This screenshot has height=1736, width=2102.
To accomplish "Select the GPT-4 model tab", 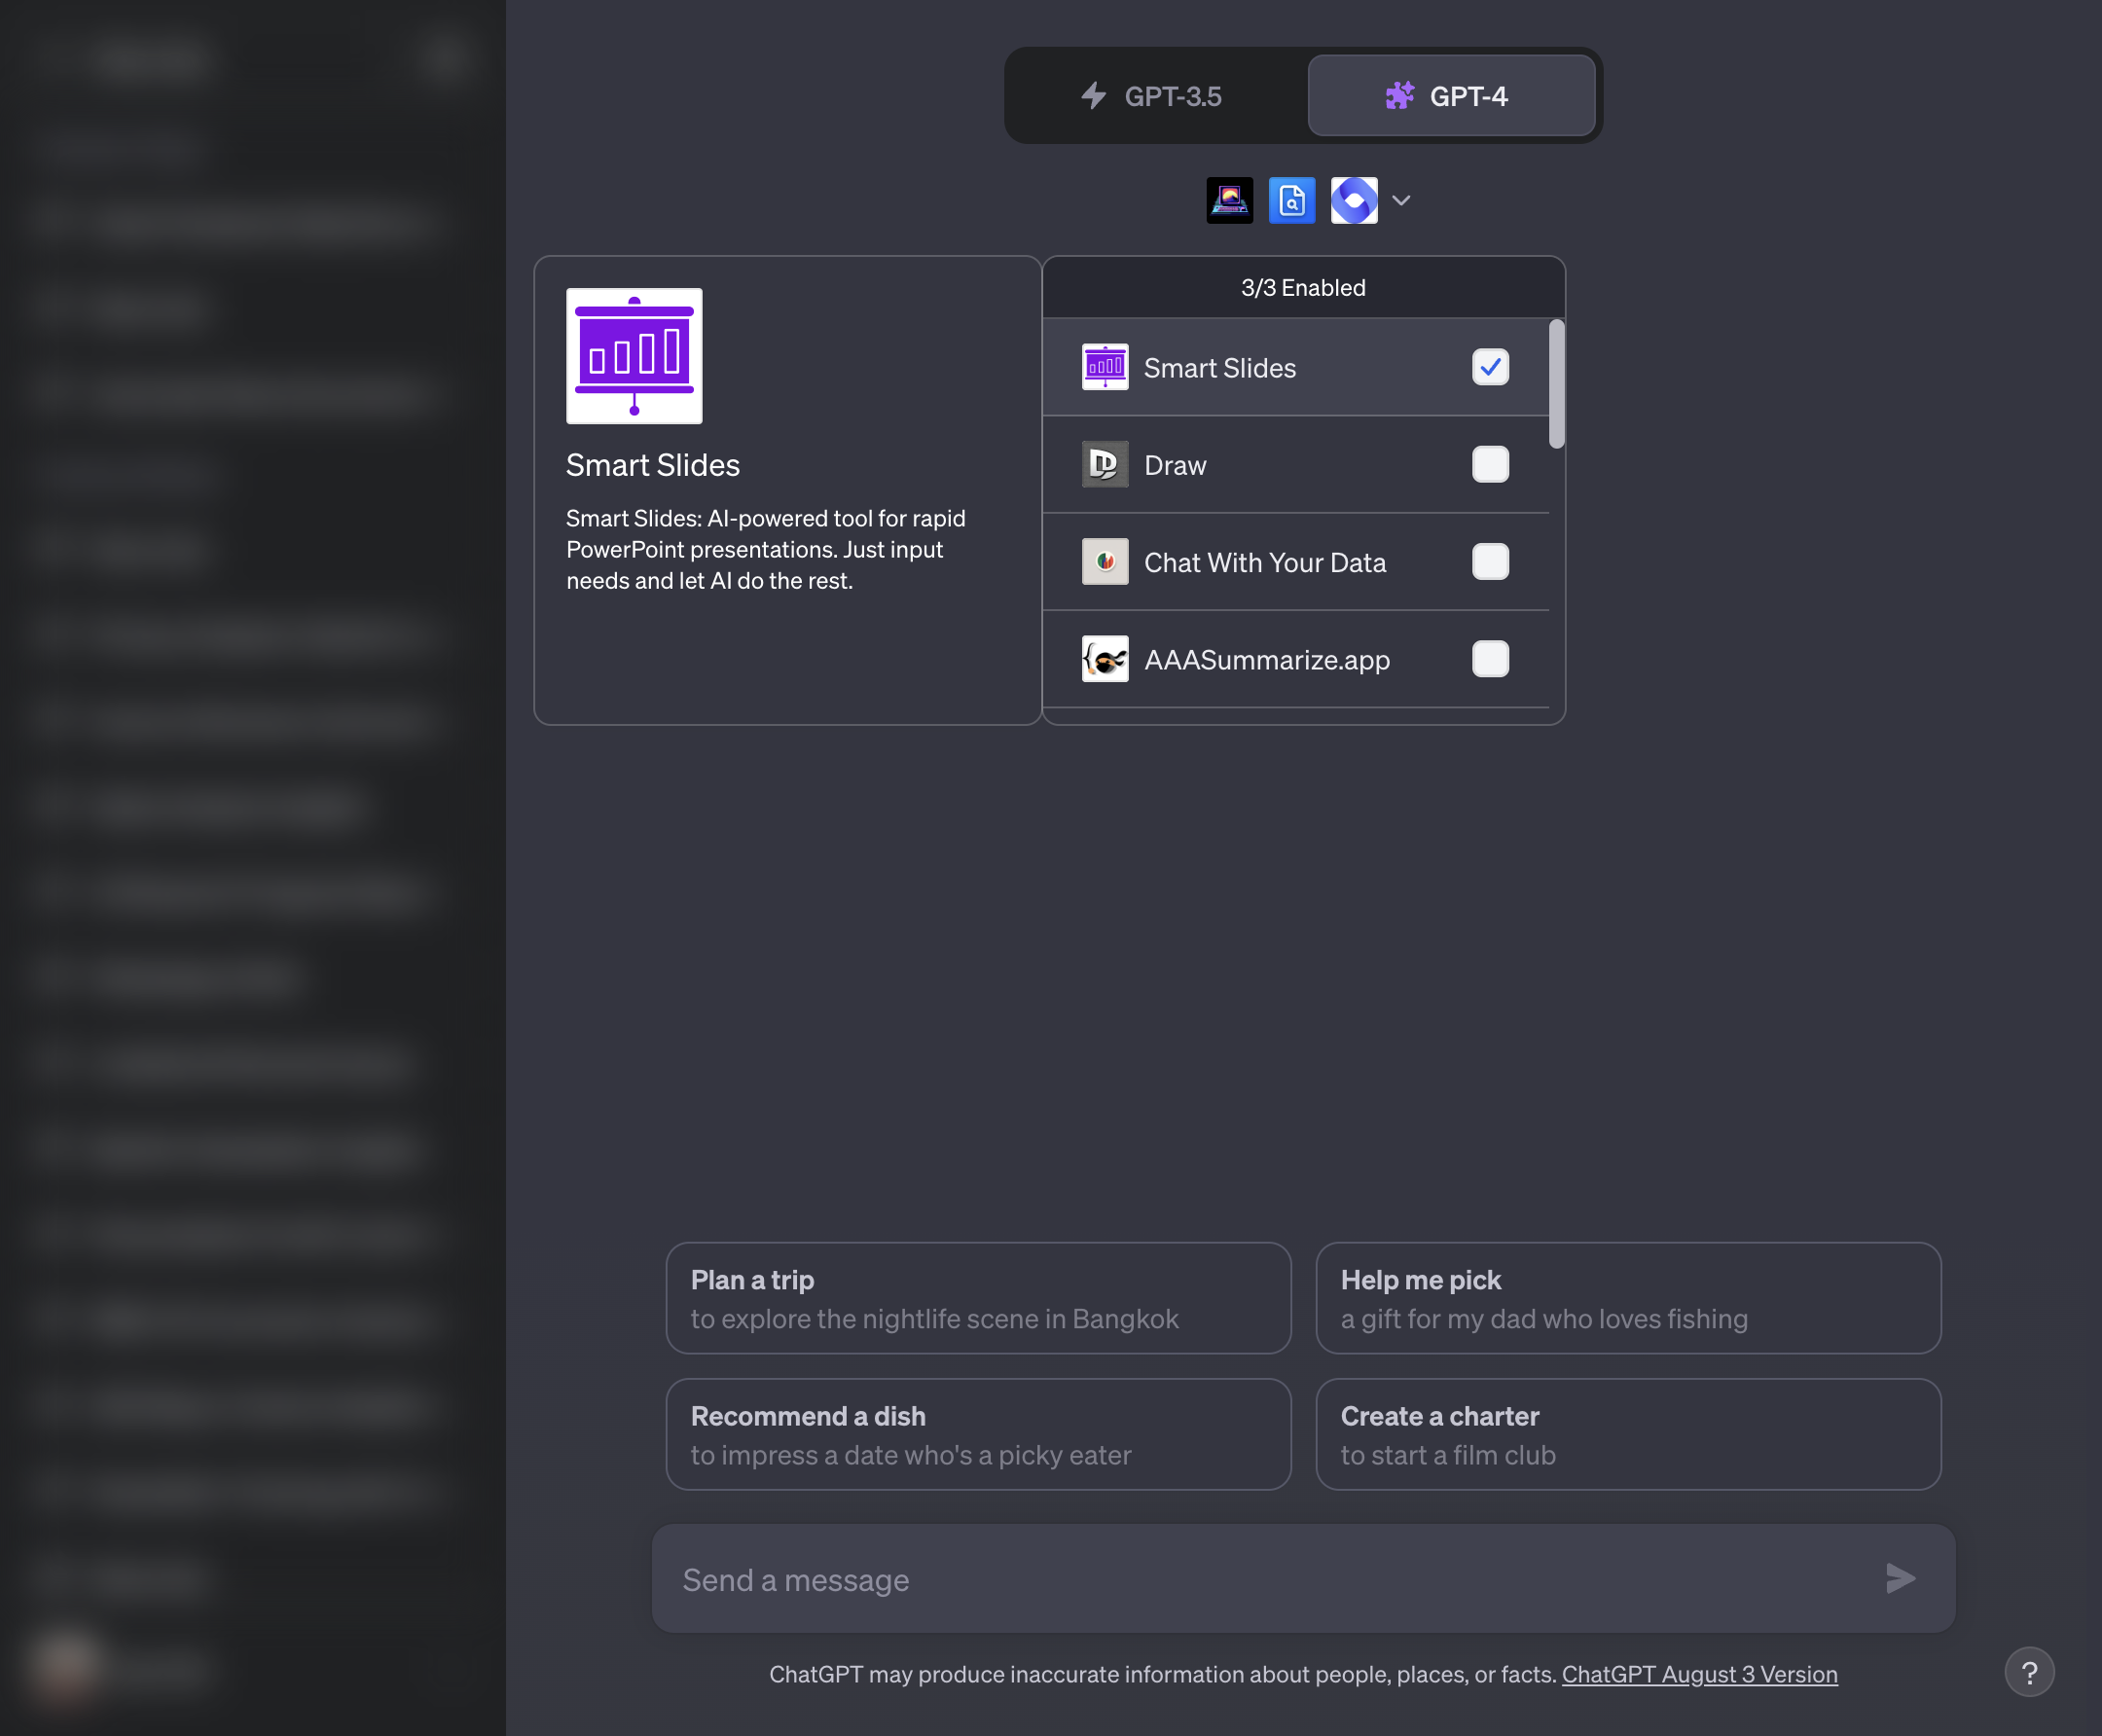I will pyautogui.click(x=1451, y=96).
